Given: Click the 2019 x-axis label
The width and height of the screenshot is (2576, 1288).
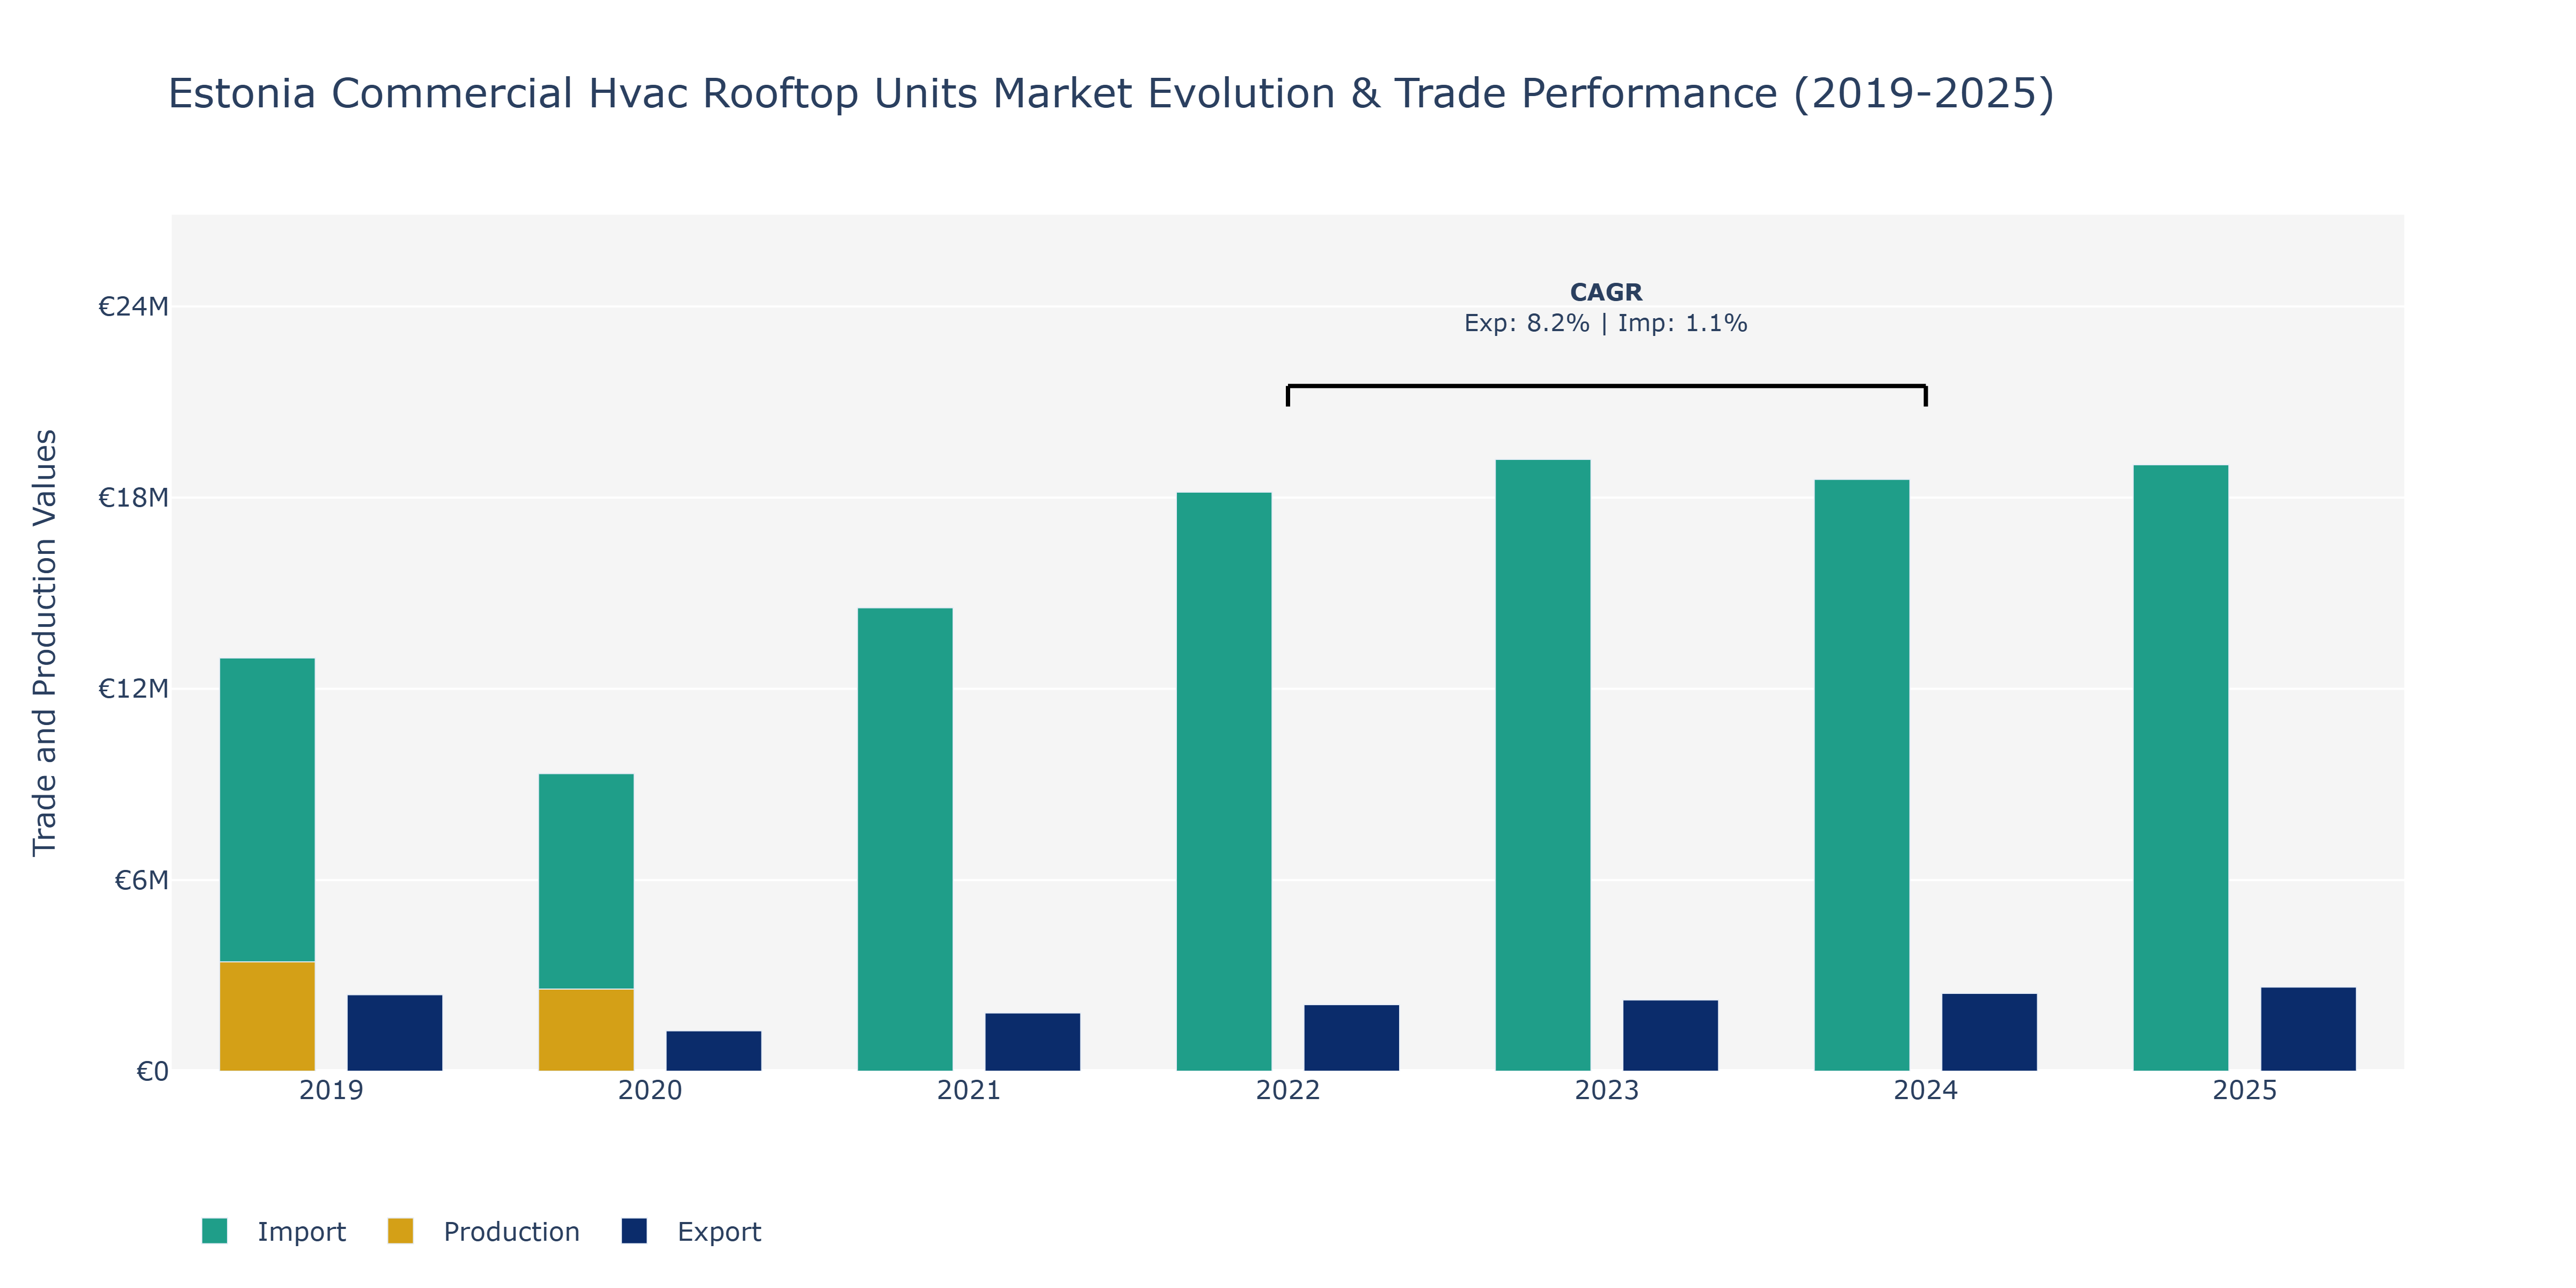Looking at the screenshot, I should 331,1090.
